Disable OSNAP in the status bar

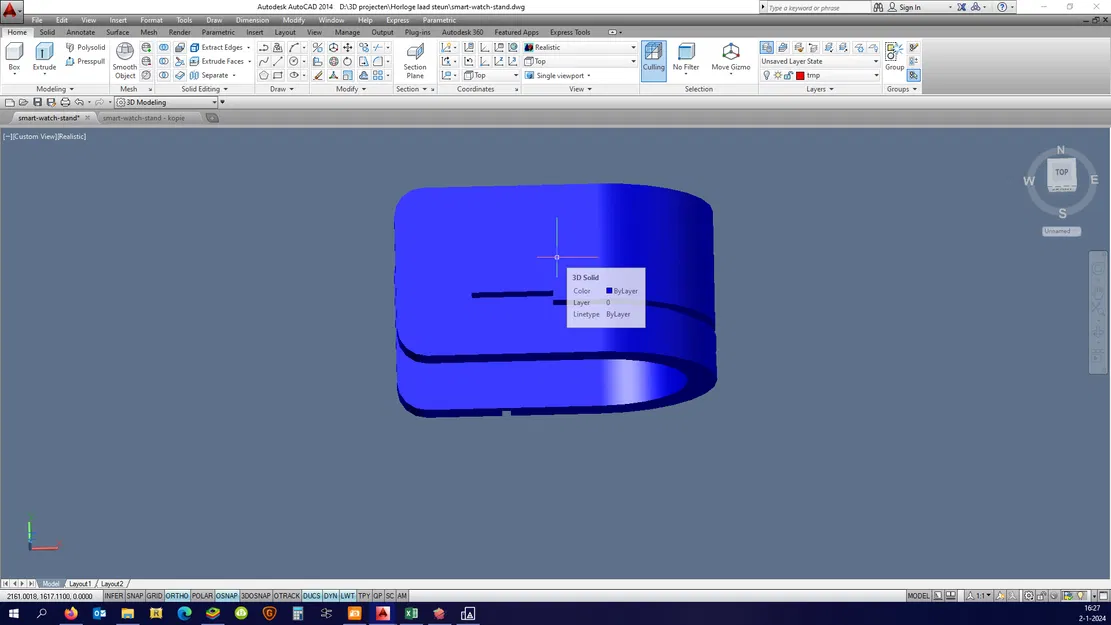click(227, 596)
